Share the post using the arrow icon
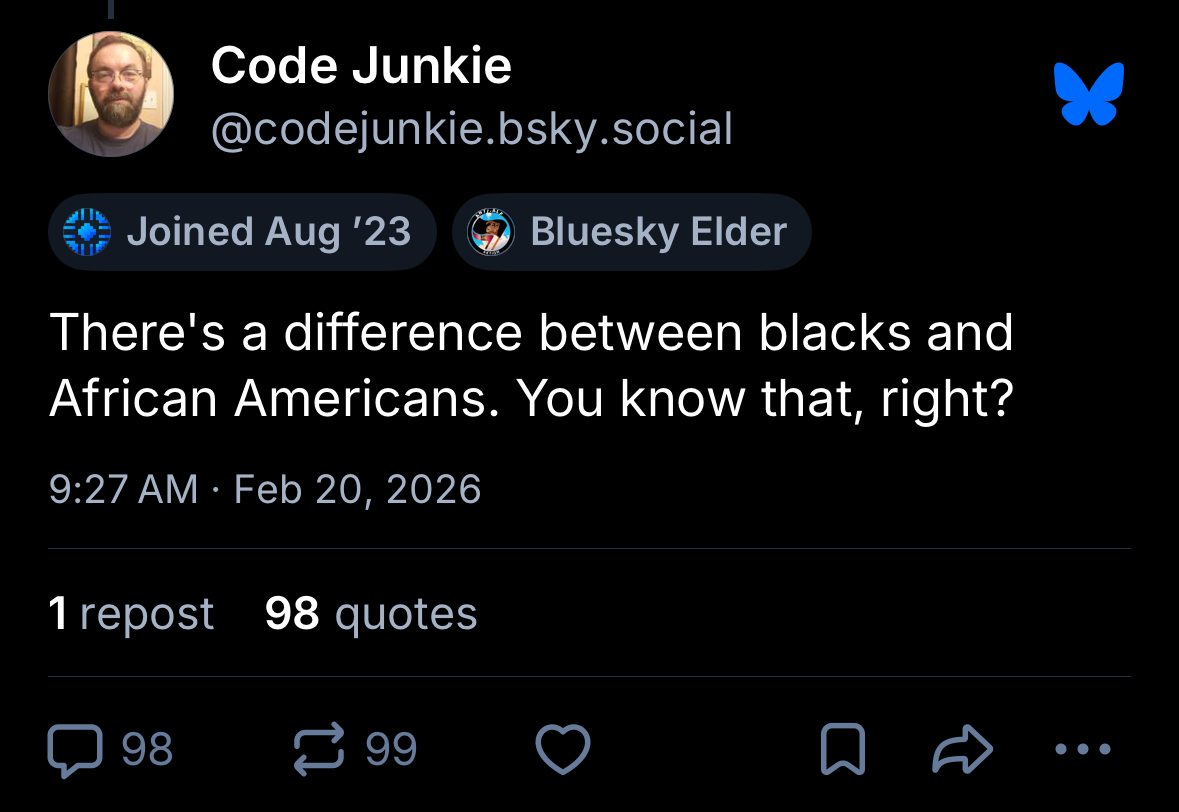Image resolution: width=1179 pixels, height=812 pixels. 961,750
